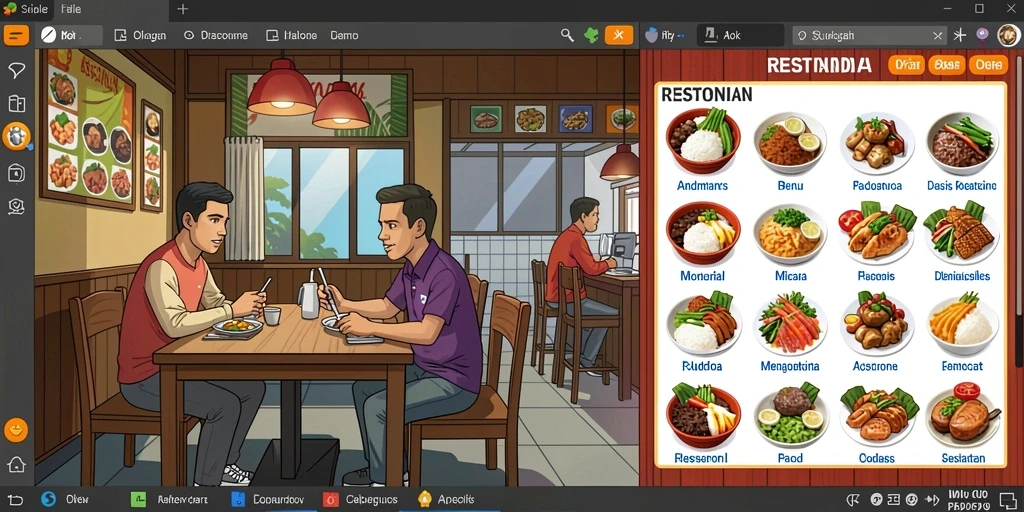
Task: Select the Rlessoronl dish thumbnail
Action: point(703,415)
